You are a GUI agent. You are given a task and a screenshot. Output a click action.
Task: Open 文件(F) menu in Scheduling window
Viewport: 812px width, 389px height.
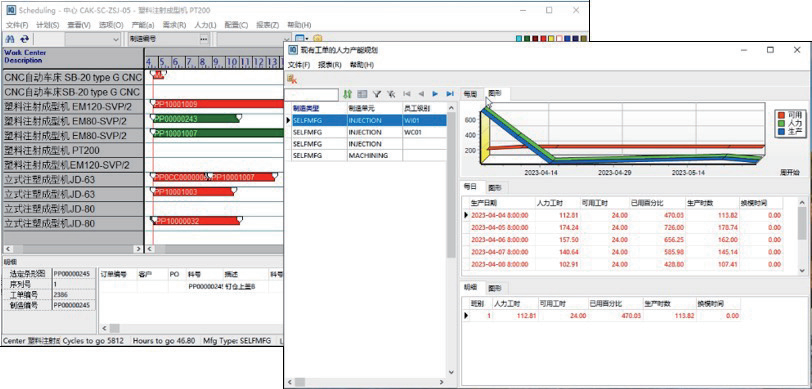point(17,25)
